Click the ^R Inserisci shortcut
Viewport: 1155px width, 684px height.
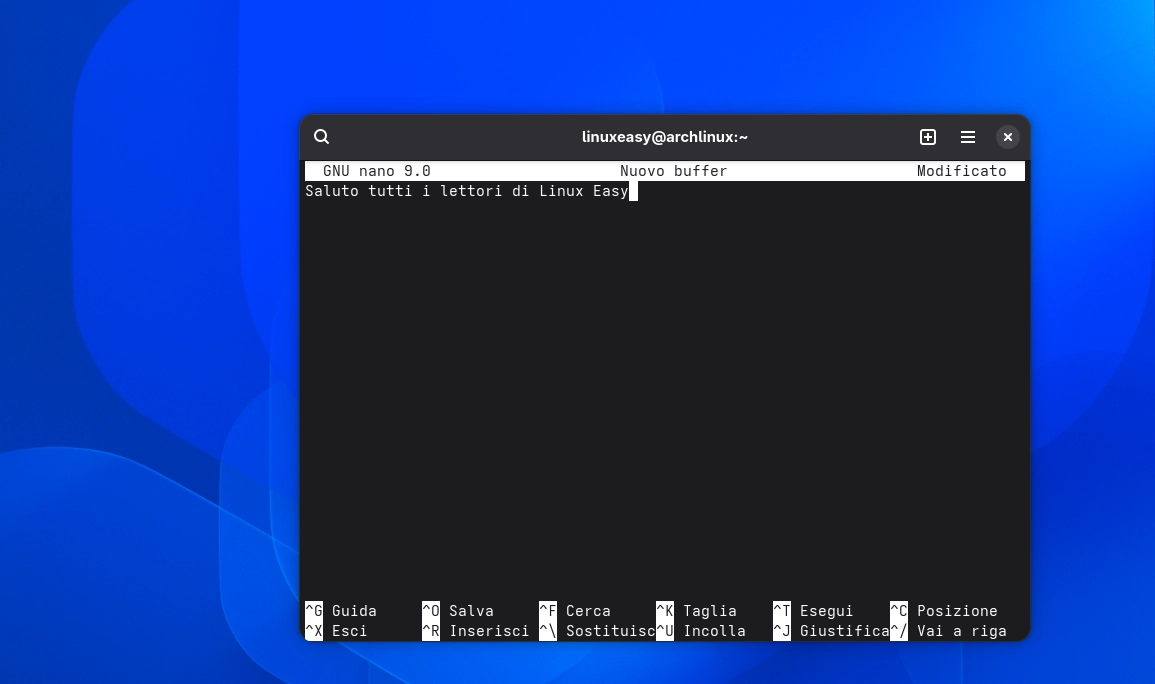476,631
